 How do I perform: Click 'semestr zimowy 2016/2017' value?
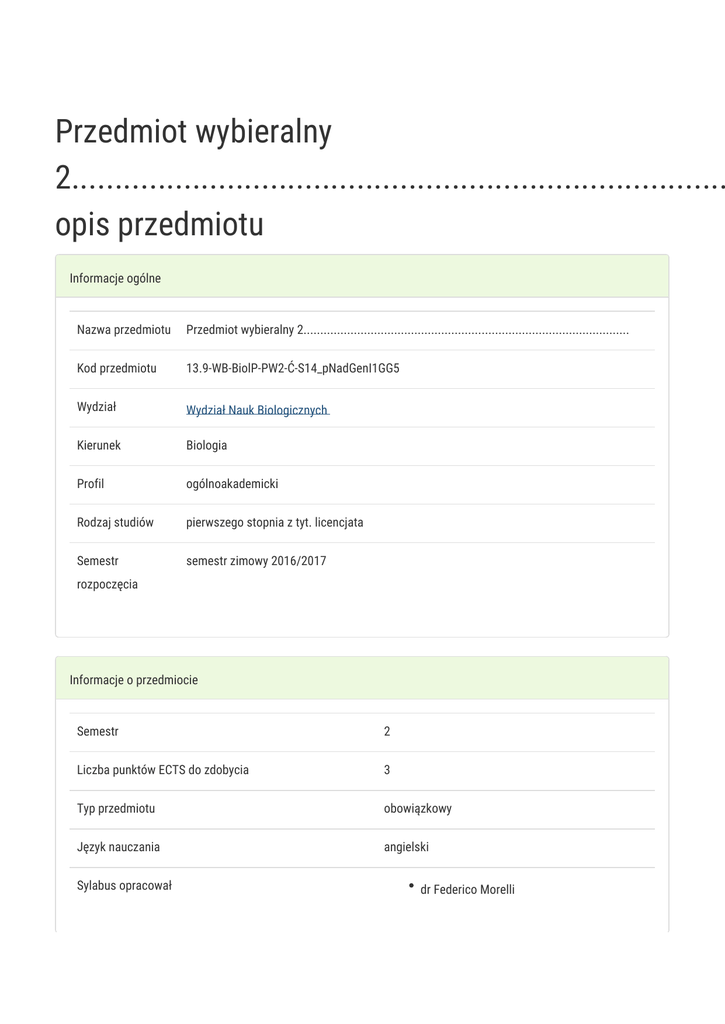[x=256, y=561]
